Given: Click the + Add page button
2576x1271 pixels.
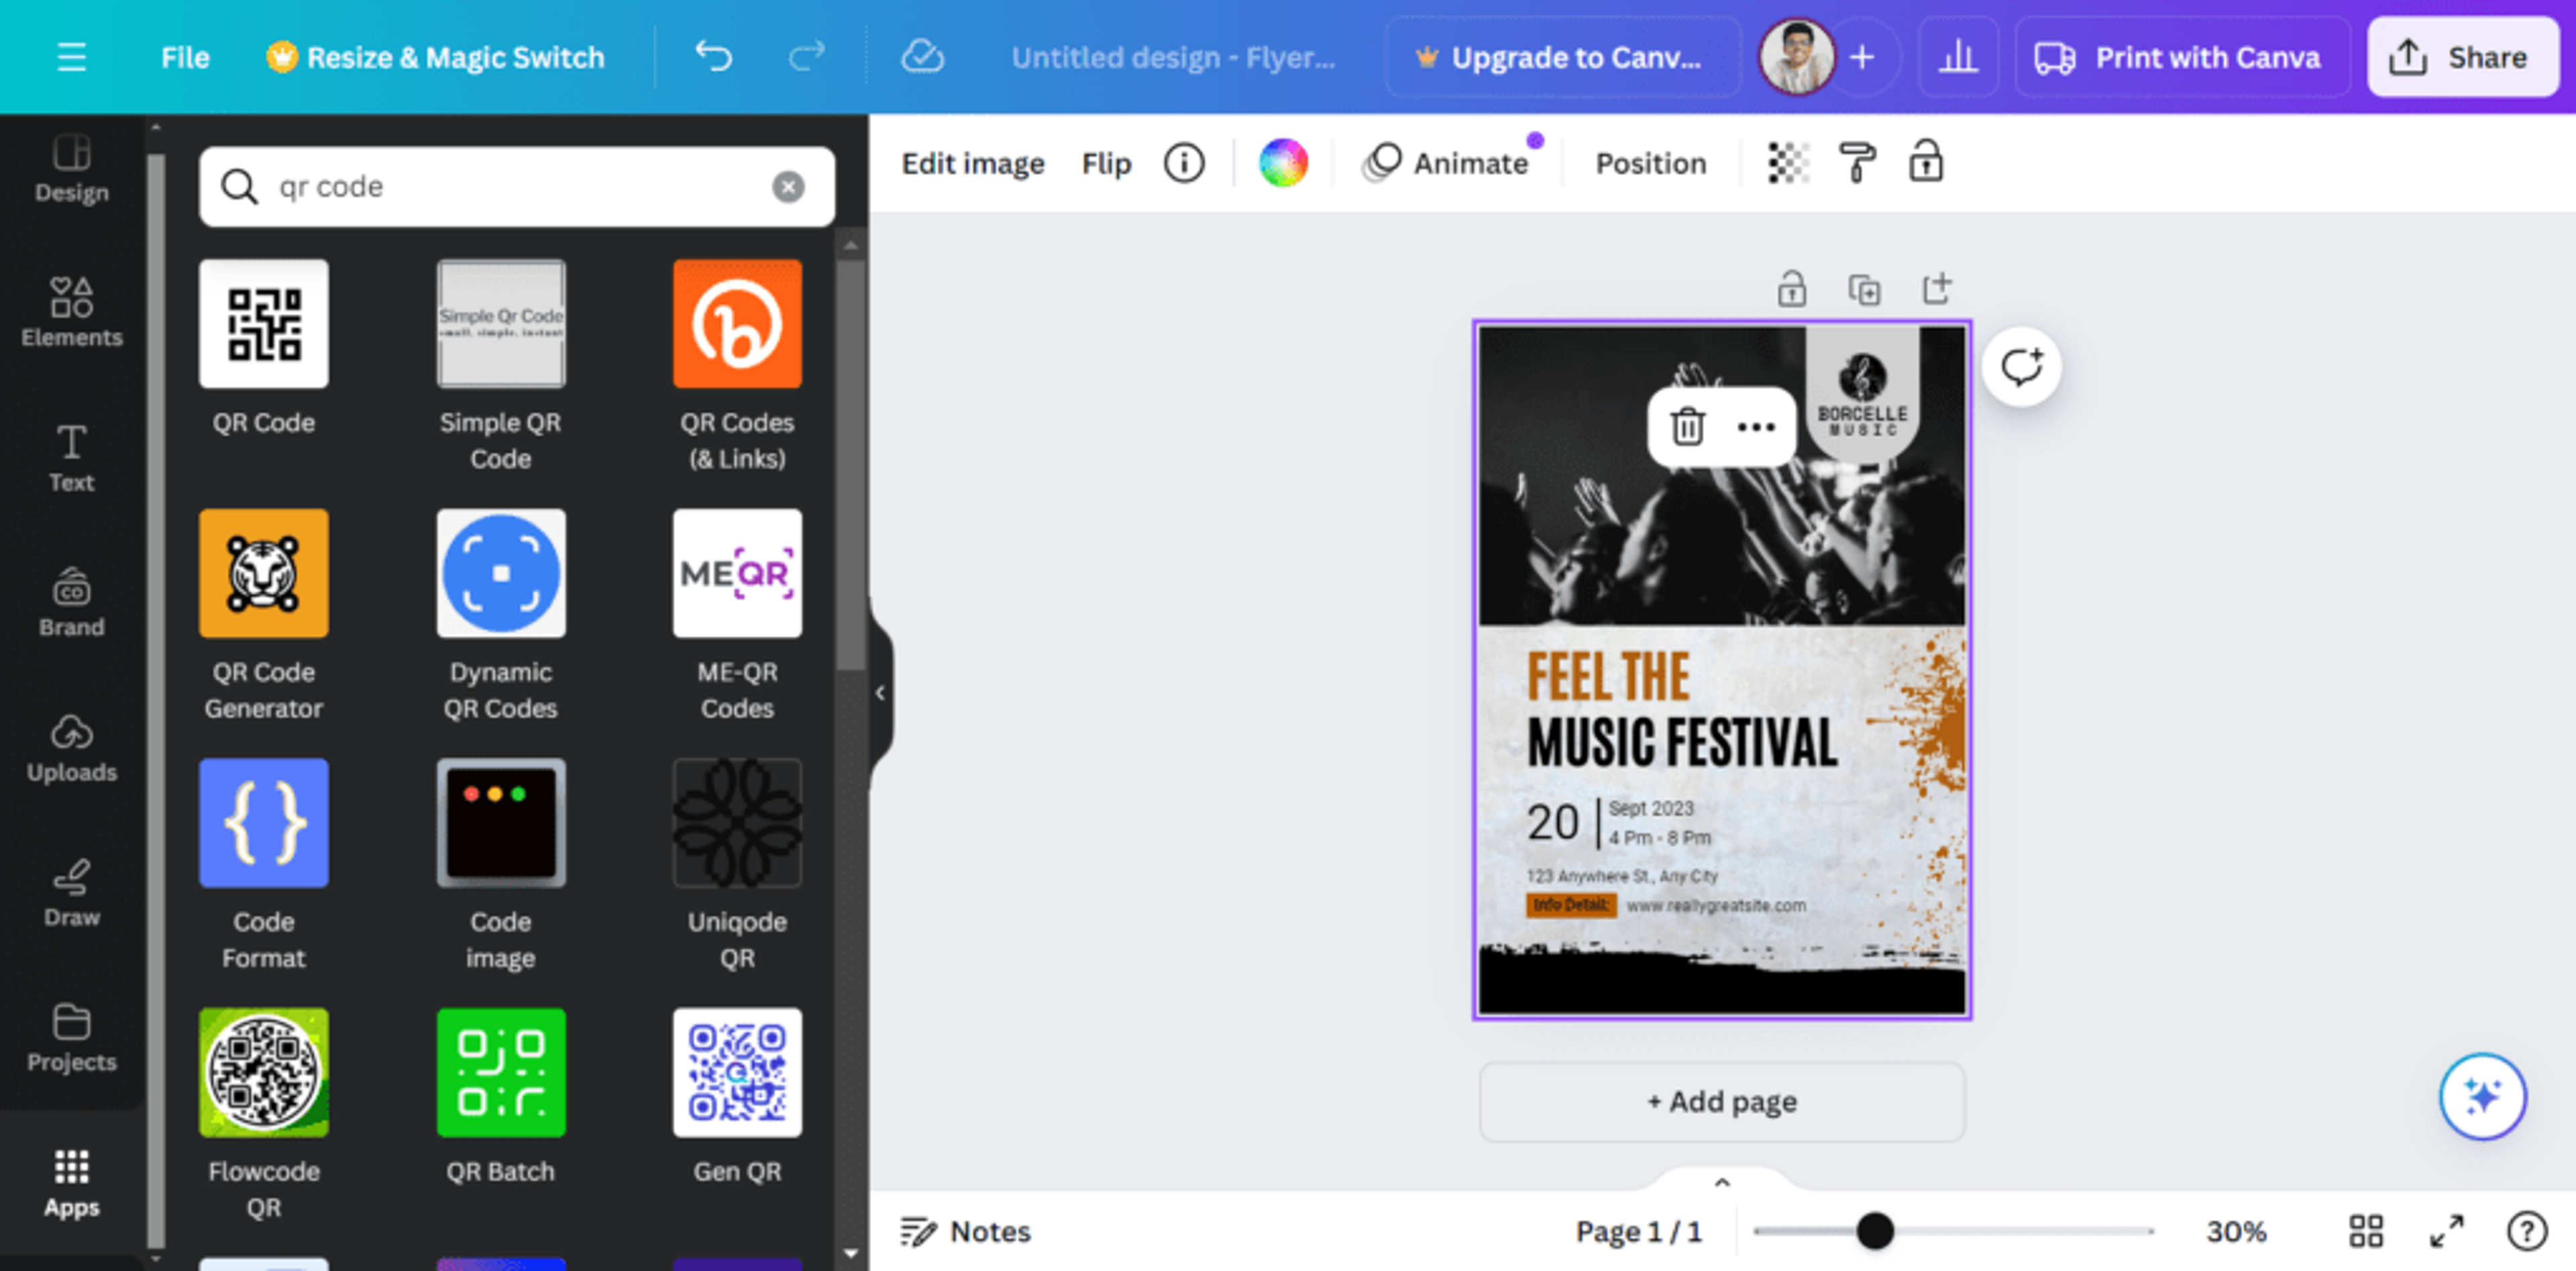Looking at the screenshot, I should [x=1722, y=1102].
